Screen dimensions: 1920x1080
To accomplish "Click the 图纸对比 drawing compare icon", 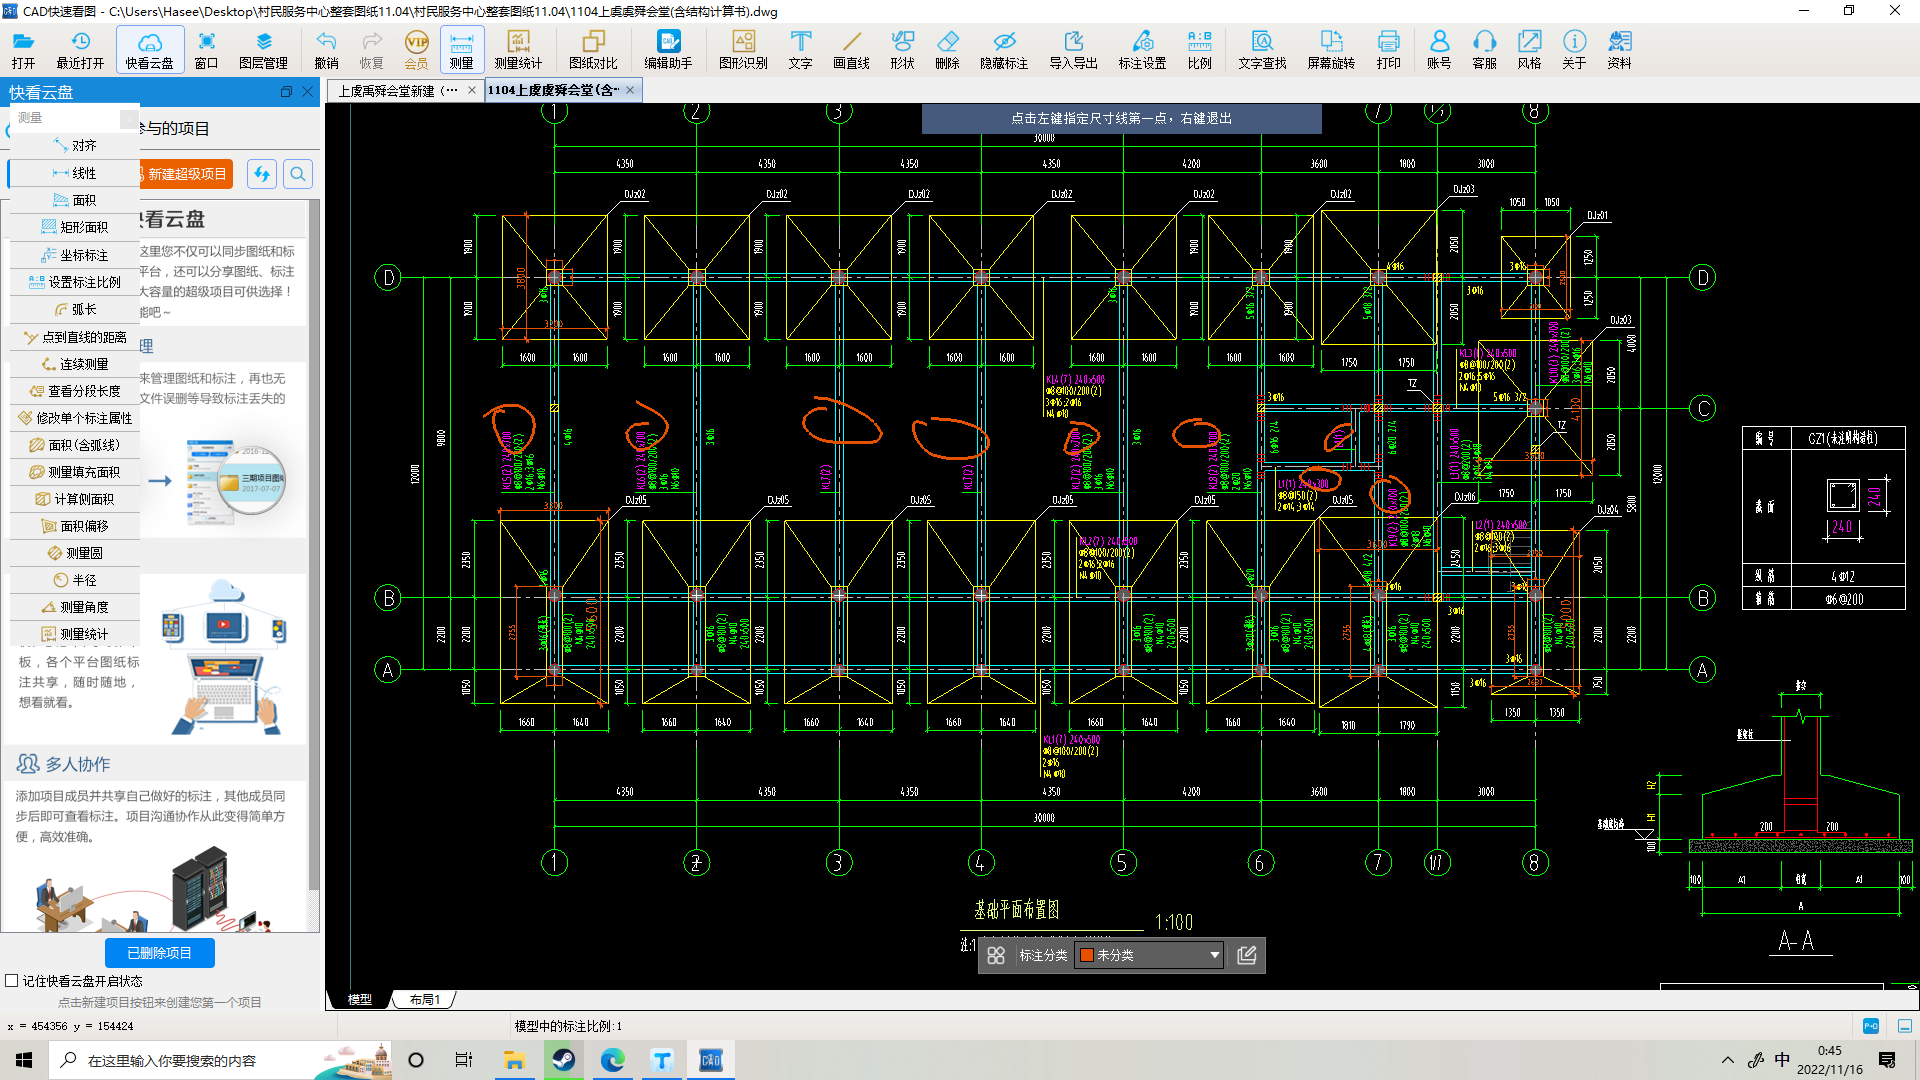I will point(593,49).
